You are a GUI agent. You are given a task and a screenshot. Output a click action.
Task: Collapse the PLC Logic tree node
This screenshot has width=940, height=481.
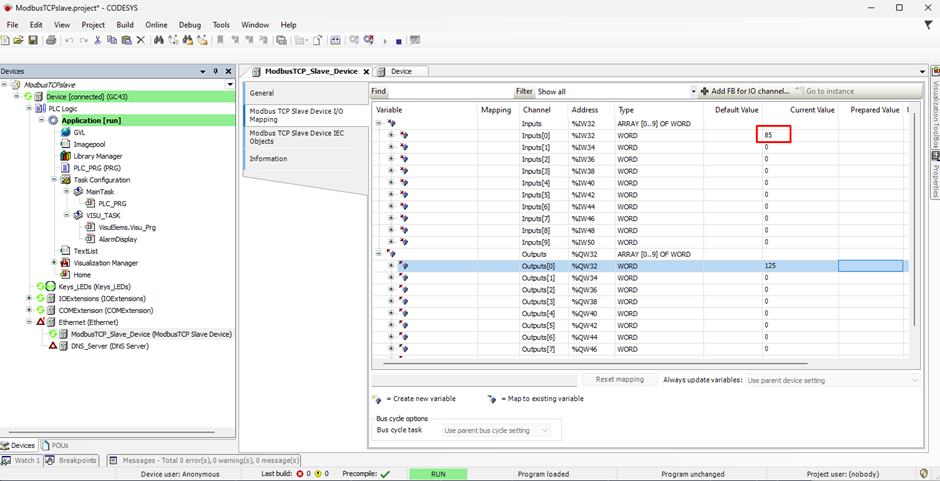pyautogui.click(x=29, y=109)
